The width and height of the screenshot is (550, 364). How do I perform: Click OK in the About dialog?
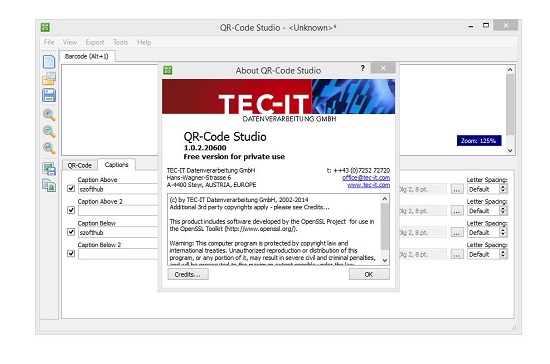pyautogui.click(x=369, y=274)
